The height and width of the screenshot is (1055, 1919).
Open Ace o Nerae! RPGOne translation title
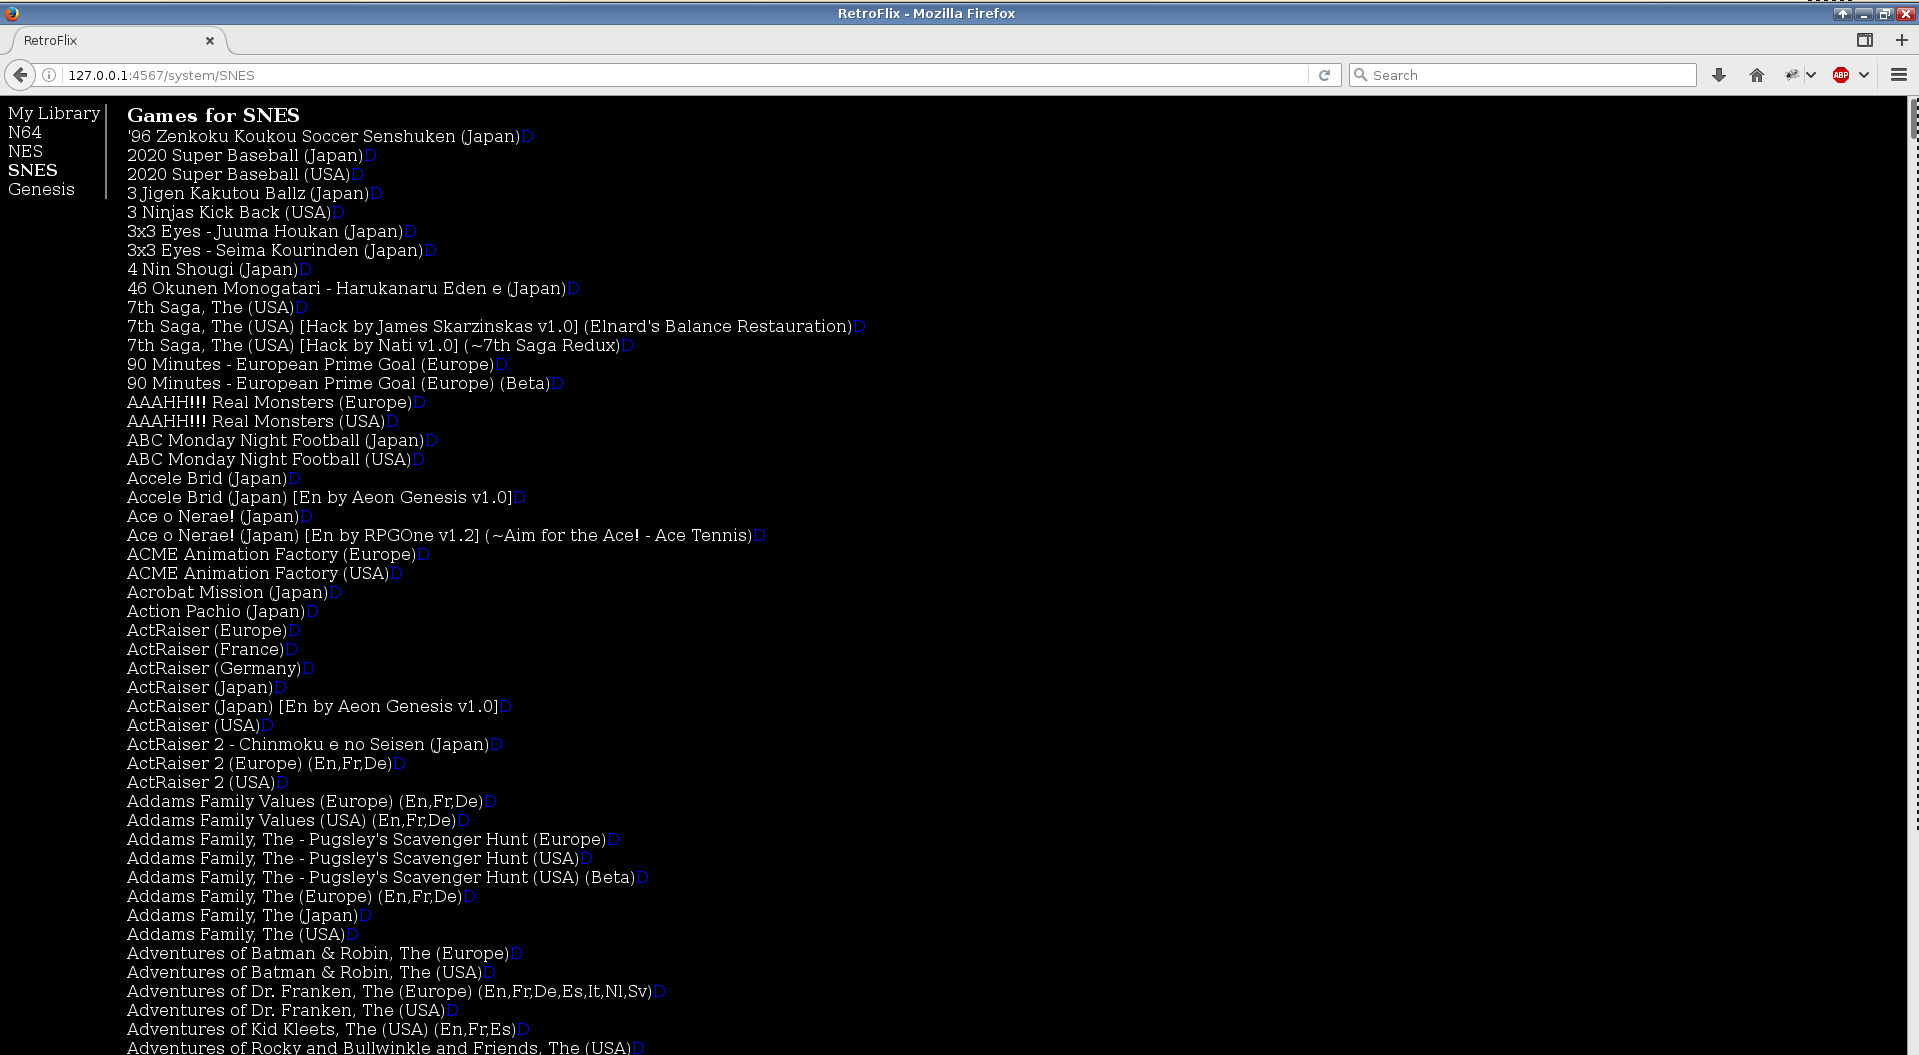point(439,535)
